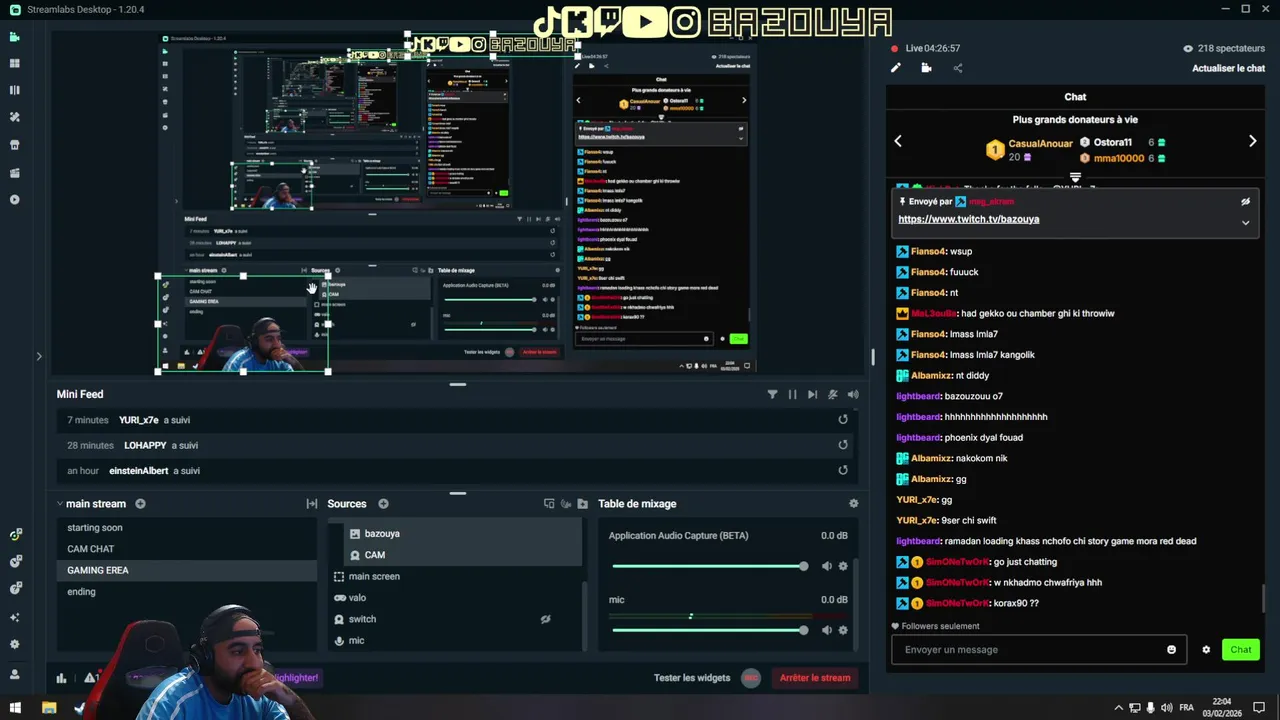
Task: Pause the Mini Feed alert queue
Action: 792,394
